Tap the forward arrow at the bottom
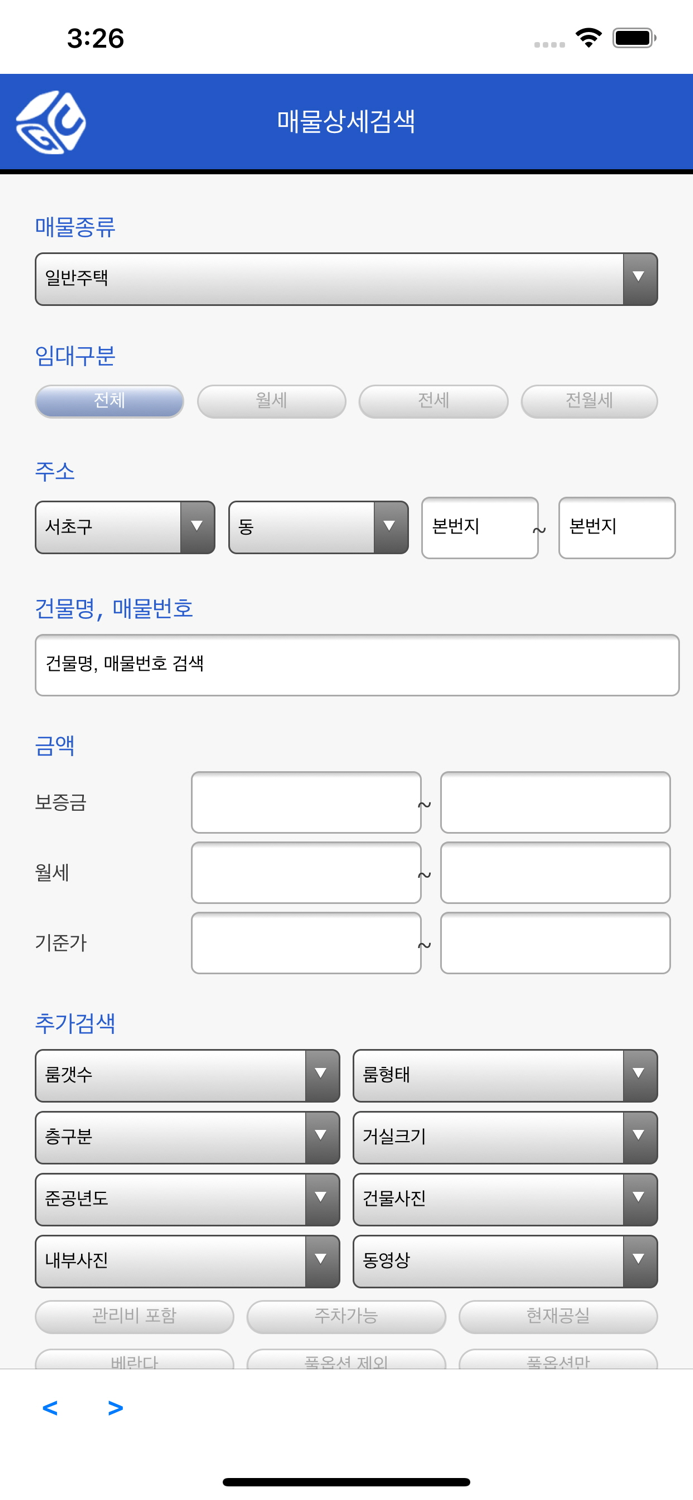 pyautogui.click(x=115, y=1407)
